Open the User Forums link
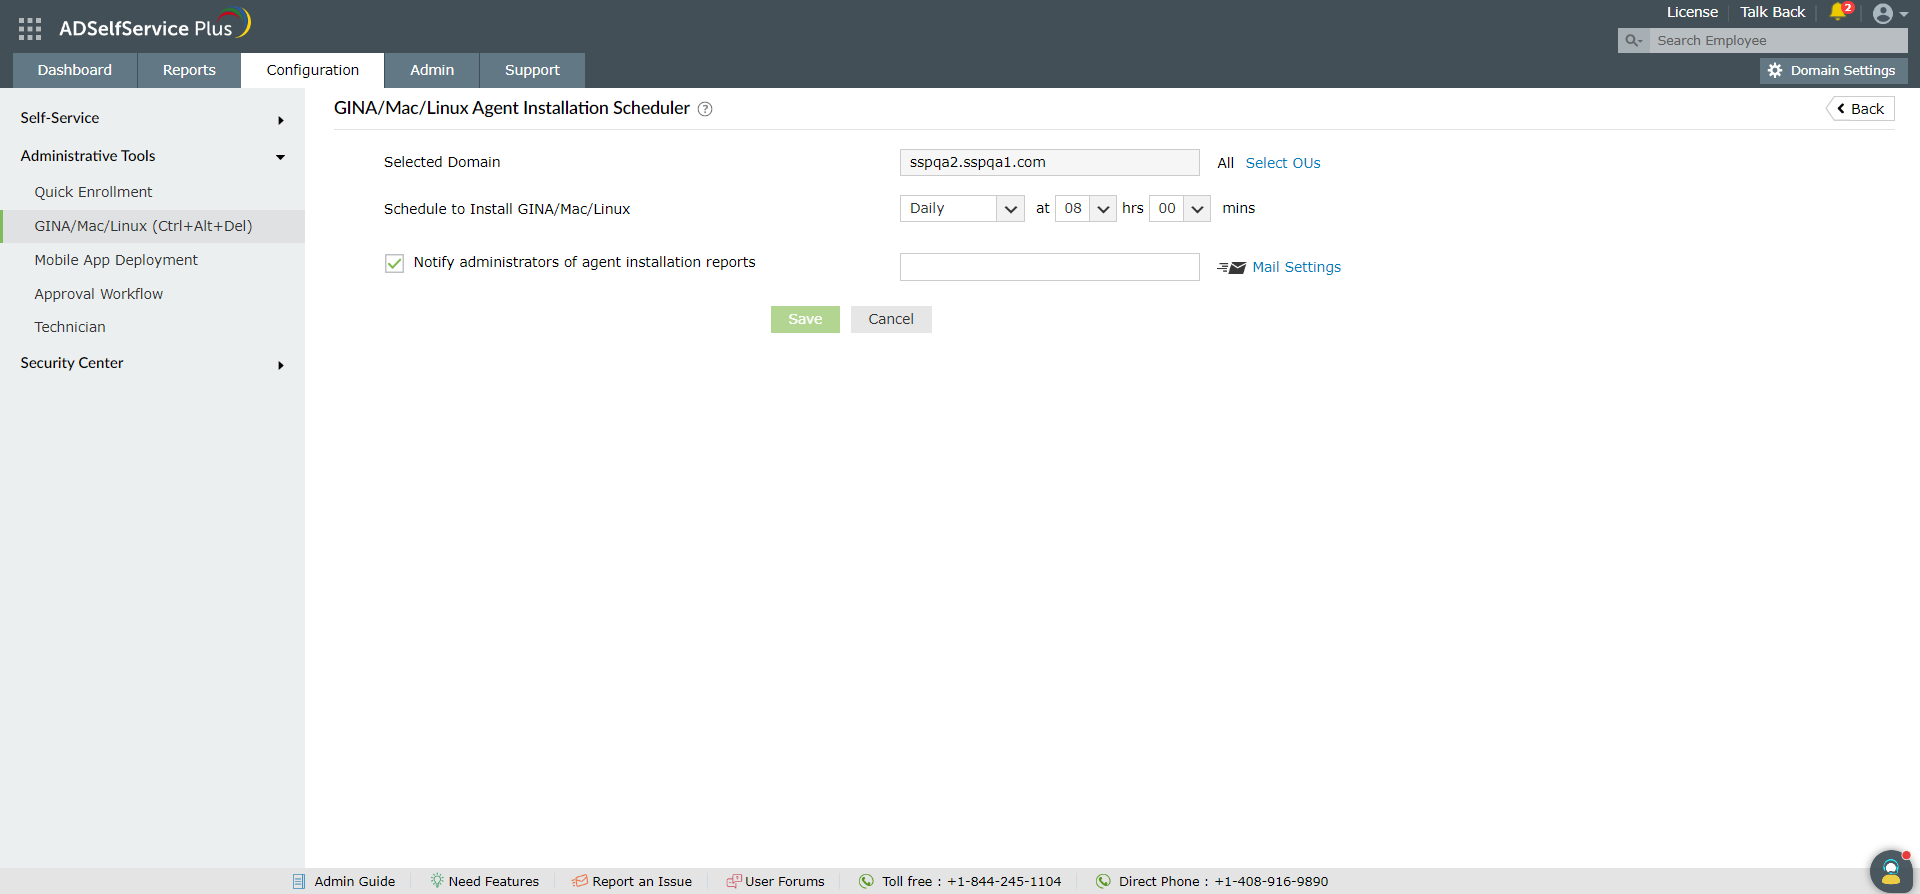This screenshot has width=1920, height=894. (x=785, y=881)
